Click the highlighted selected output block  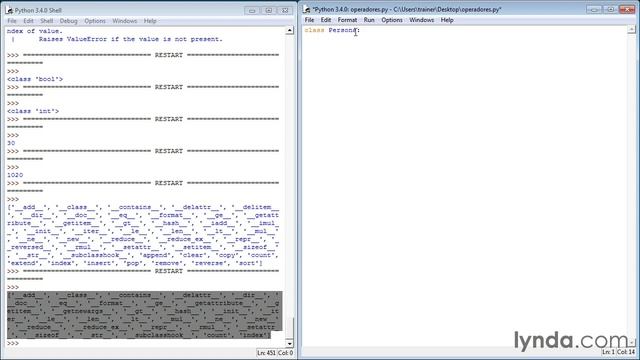point(144,315)
